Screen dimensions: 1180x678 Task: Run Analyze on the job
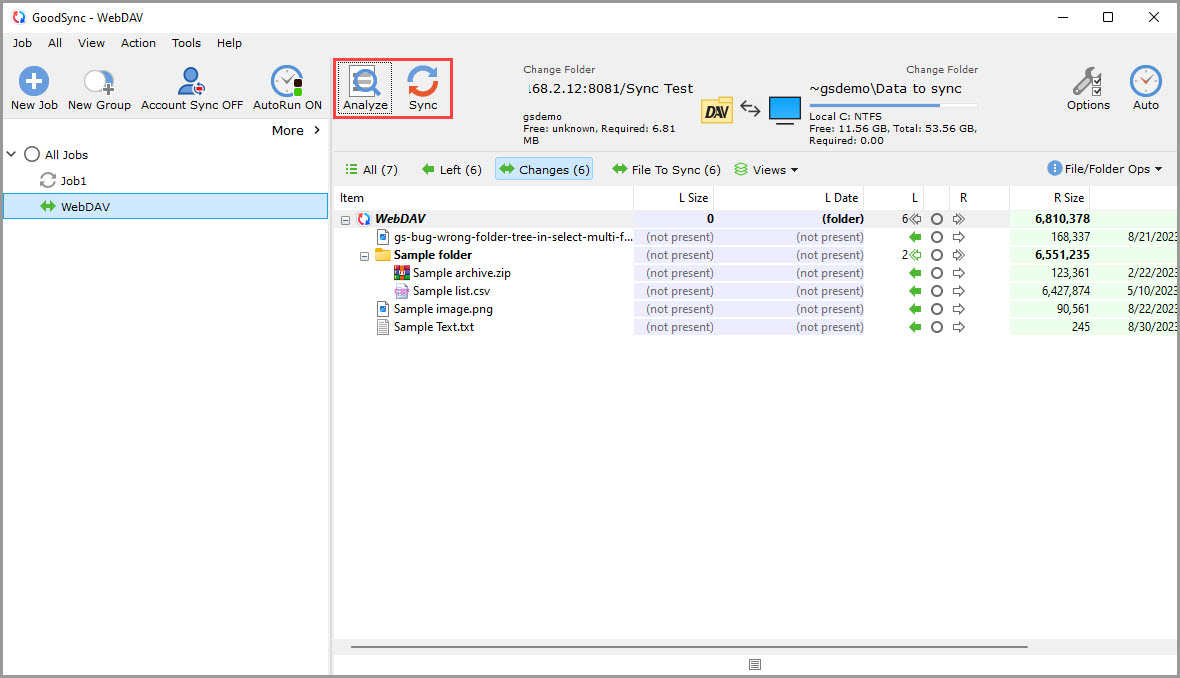point(365,88)
